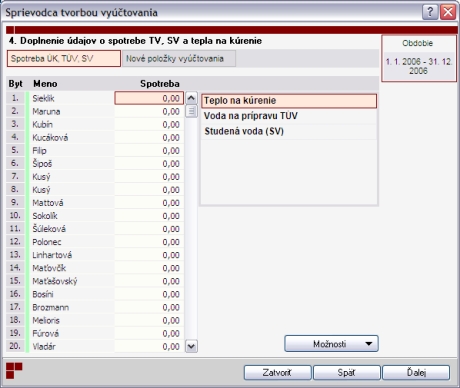
Task: Click Spotreba value for Sokolík
Action: pos(149,216)
